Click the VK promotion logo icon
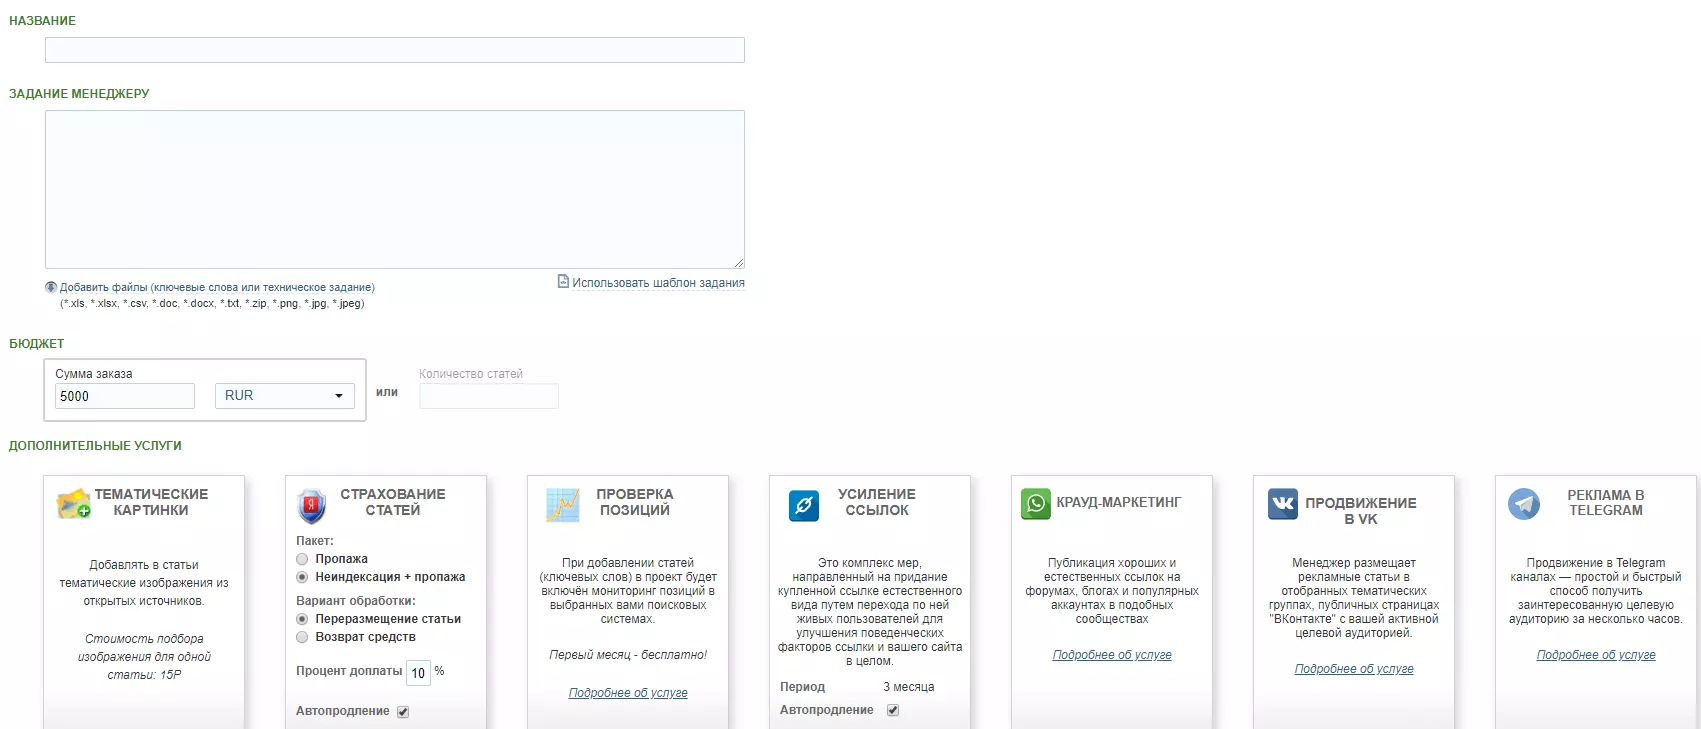Image resolution: width=1701 pixels, height=729 pixels. tap(1283, 503)
